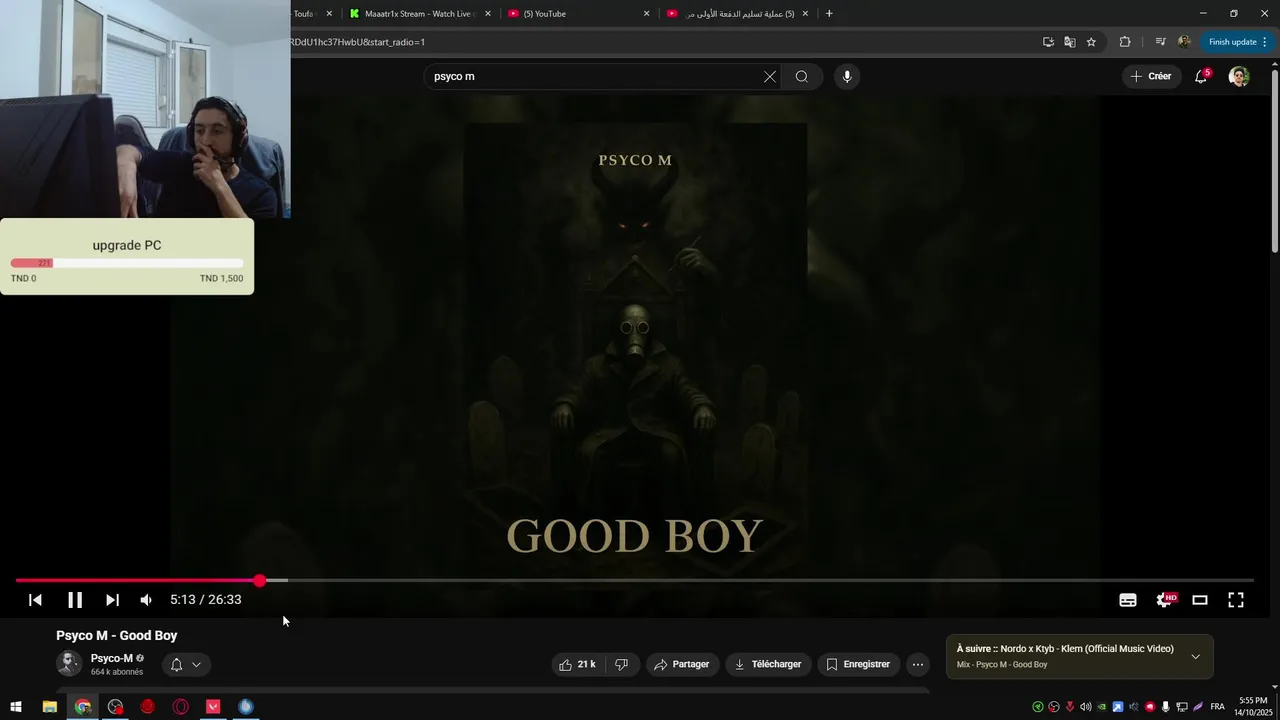Open Chrome extensions puzzle icon
This screenshot has width=1280, height=720.
pyautogui.click(x=1125, y=42)
